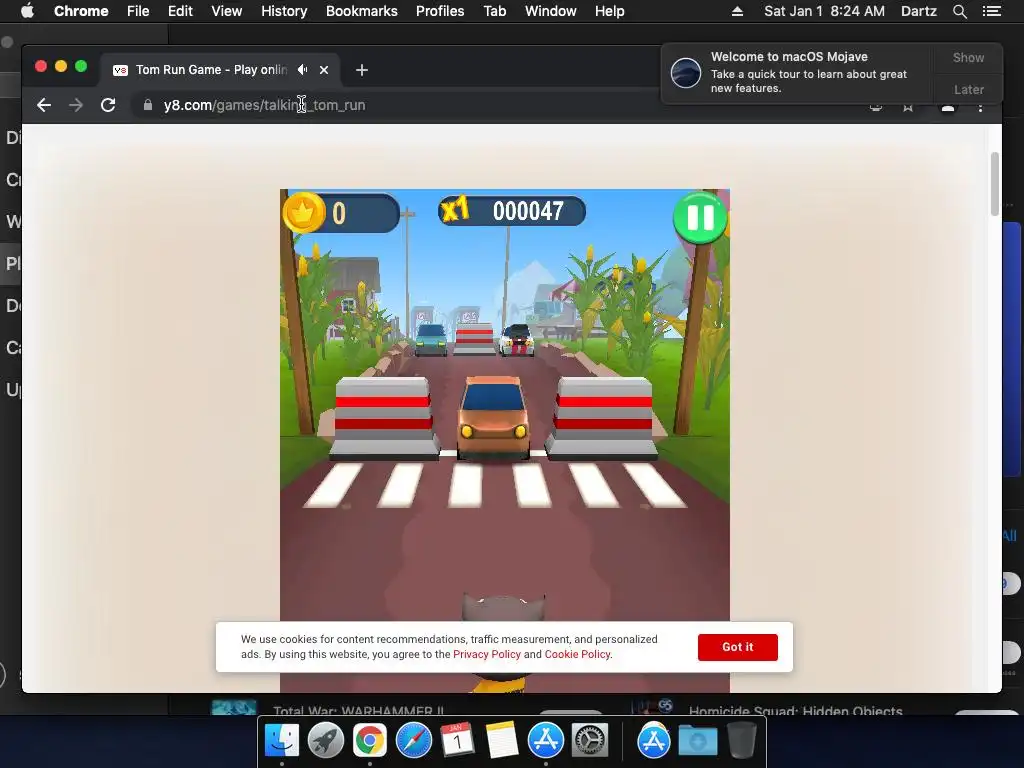The width and height of the screenshot is (1024, 768).
Task: Open Launchpad from the Dock
Action: tap(326, 740)
